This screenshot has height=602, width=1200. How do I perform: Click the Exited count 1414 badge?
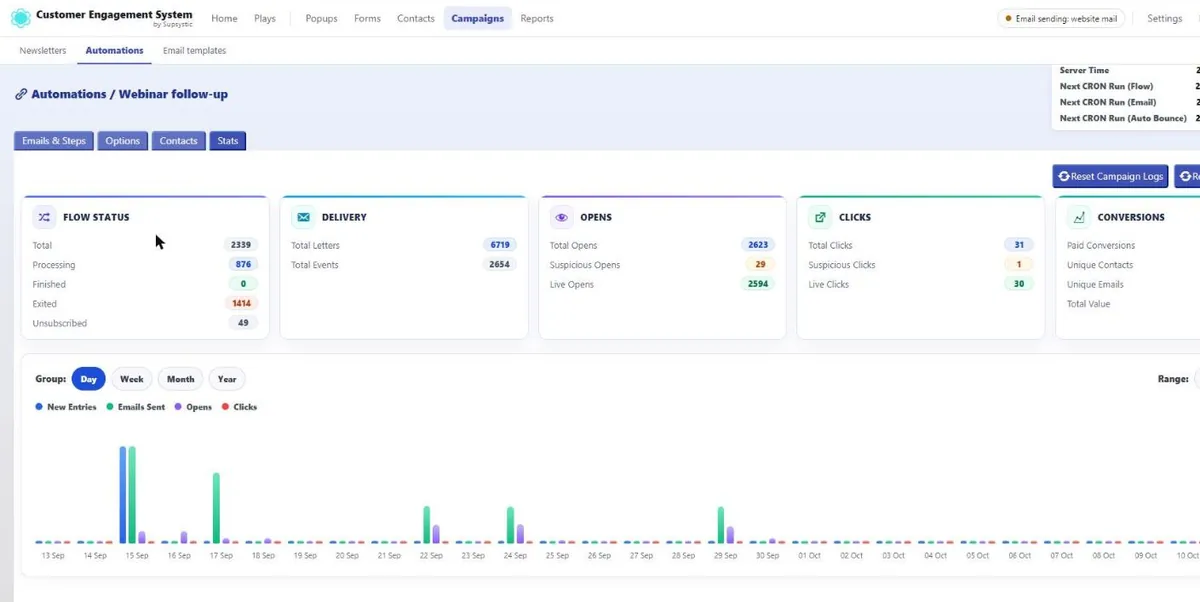click(241, 304)
